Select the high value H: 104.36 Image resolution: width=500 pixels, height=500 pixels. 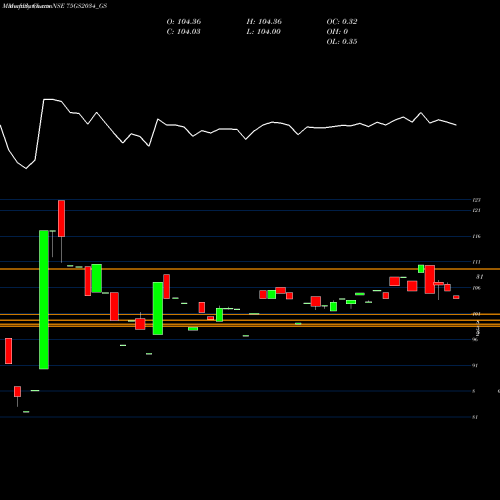point(264,22)
